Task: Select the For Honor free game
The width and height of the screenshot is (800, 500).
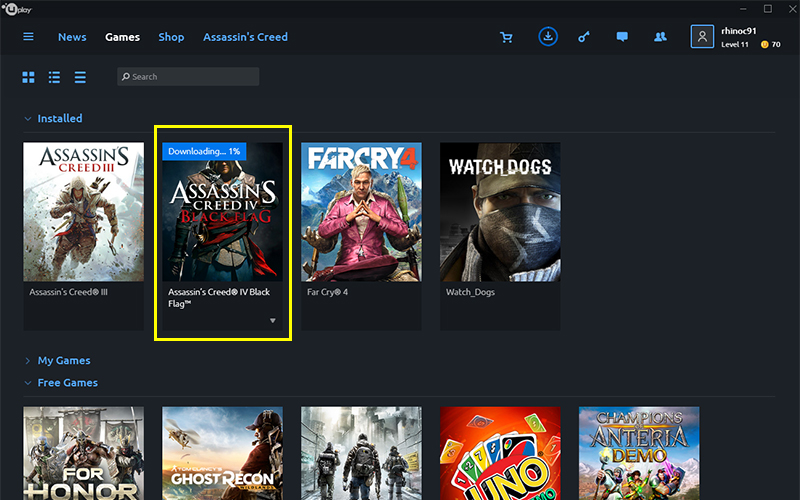Action: click(84, 453)
